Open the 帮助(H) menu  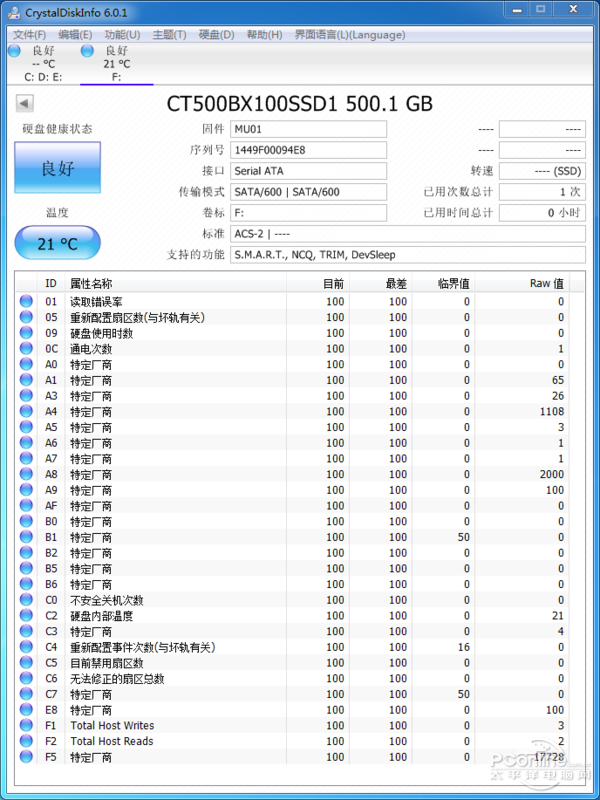[x=264, y=35]
